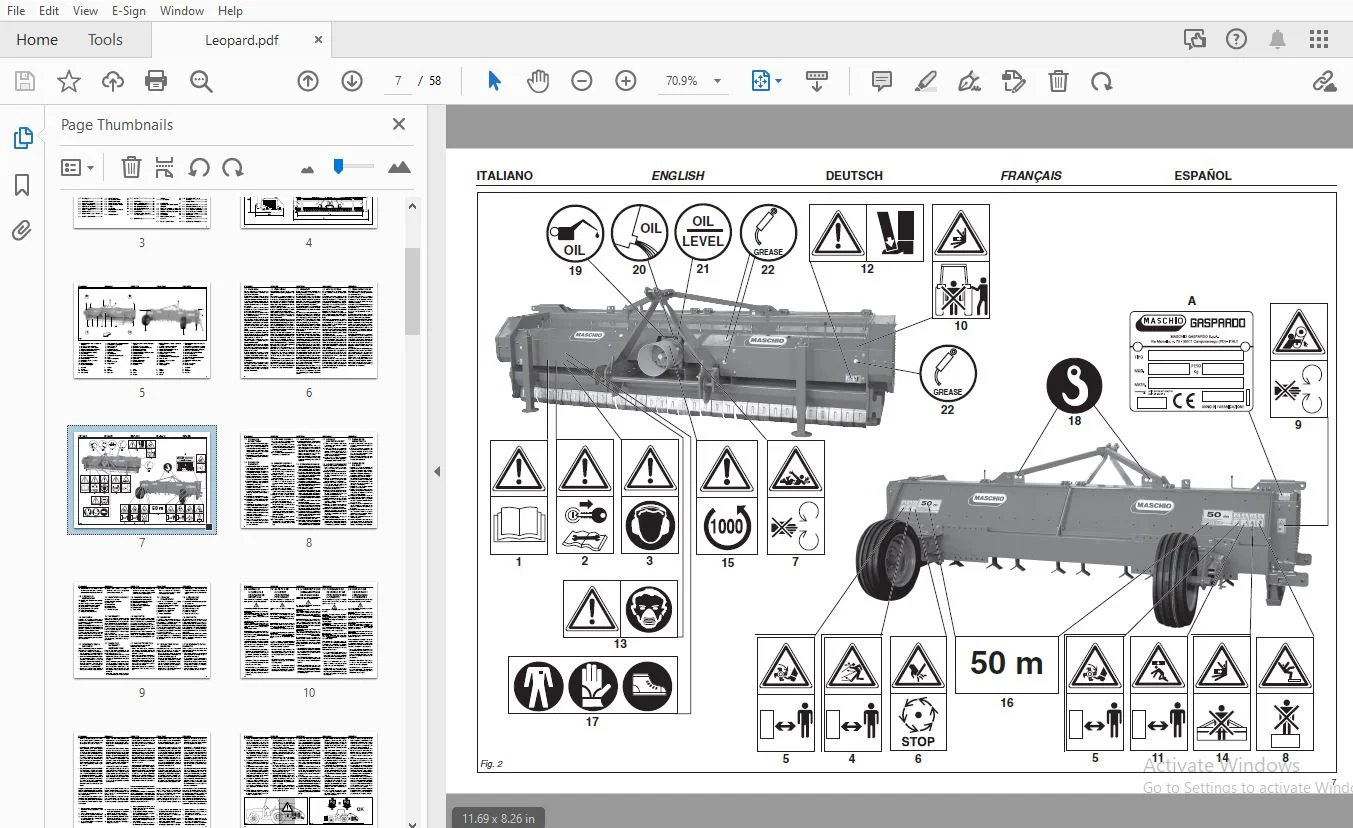Click the Edit PDF request signatures icon
This screenshot has width=1353, height=828.
click(1014, 81)
